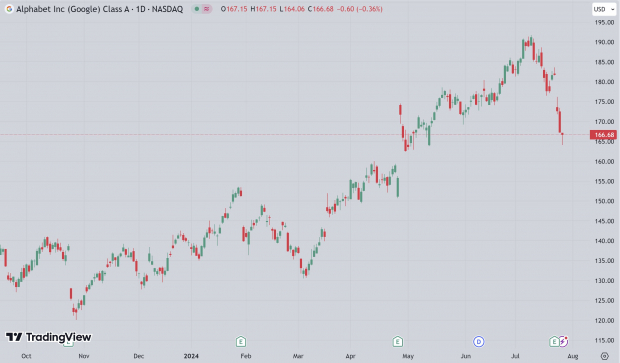
Task: Click the 150.00 price axis label
Action: tap(605, 201)
